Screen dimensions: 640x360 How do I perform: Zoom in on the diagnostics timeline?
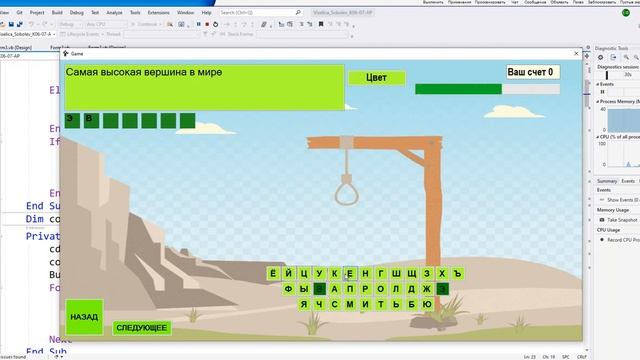pyautogui.click(x=626, y=57)
